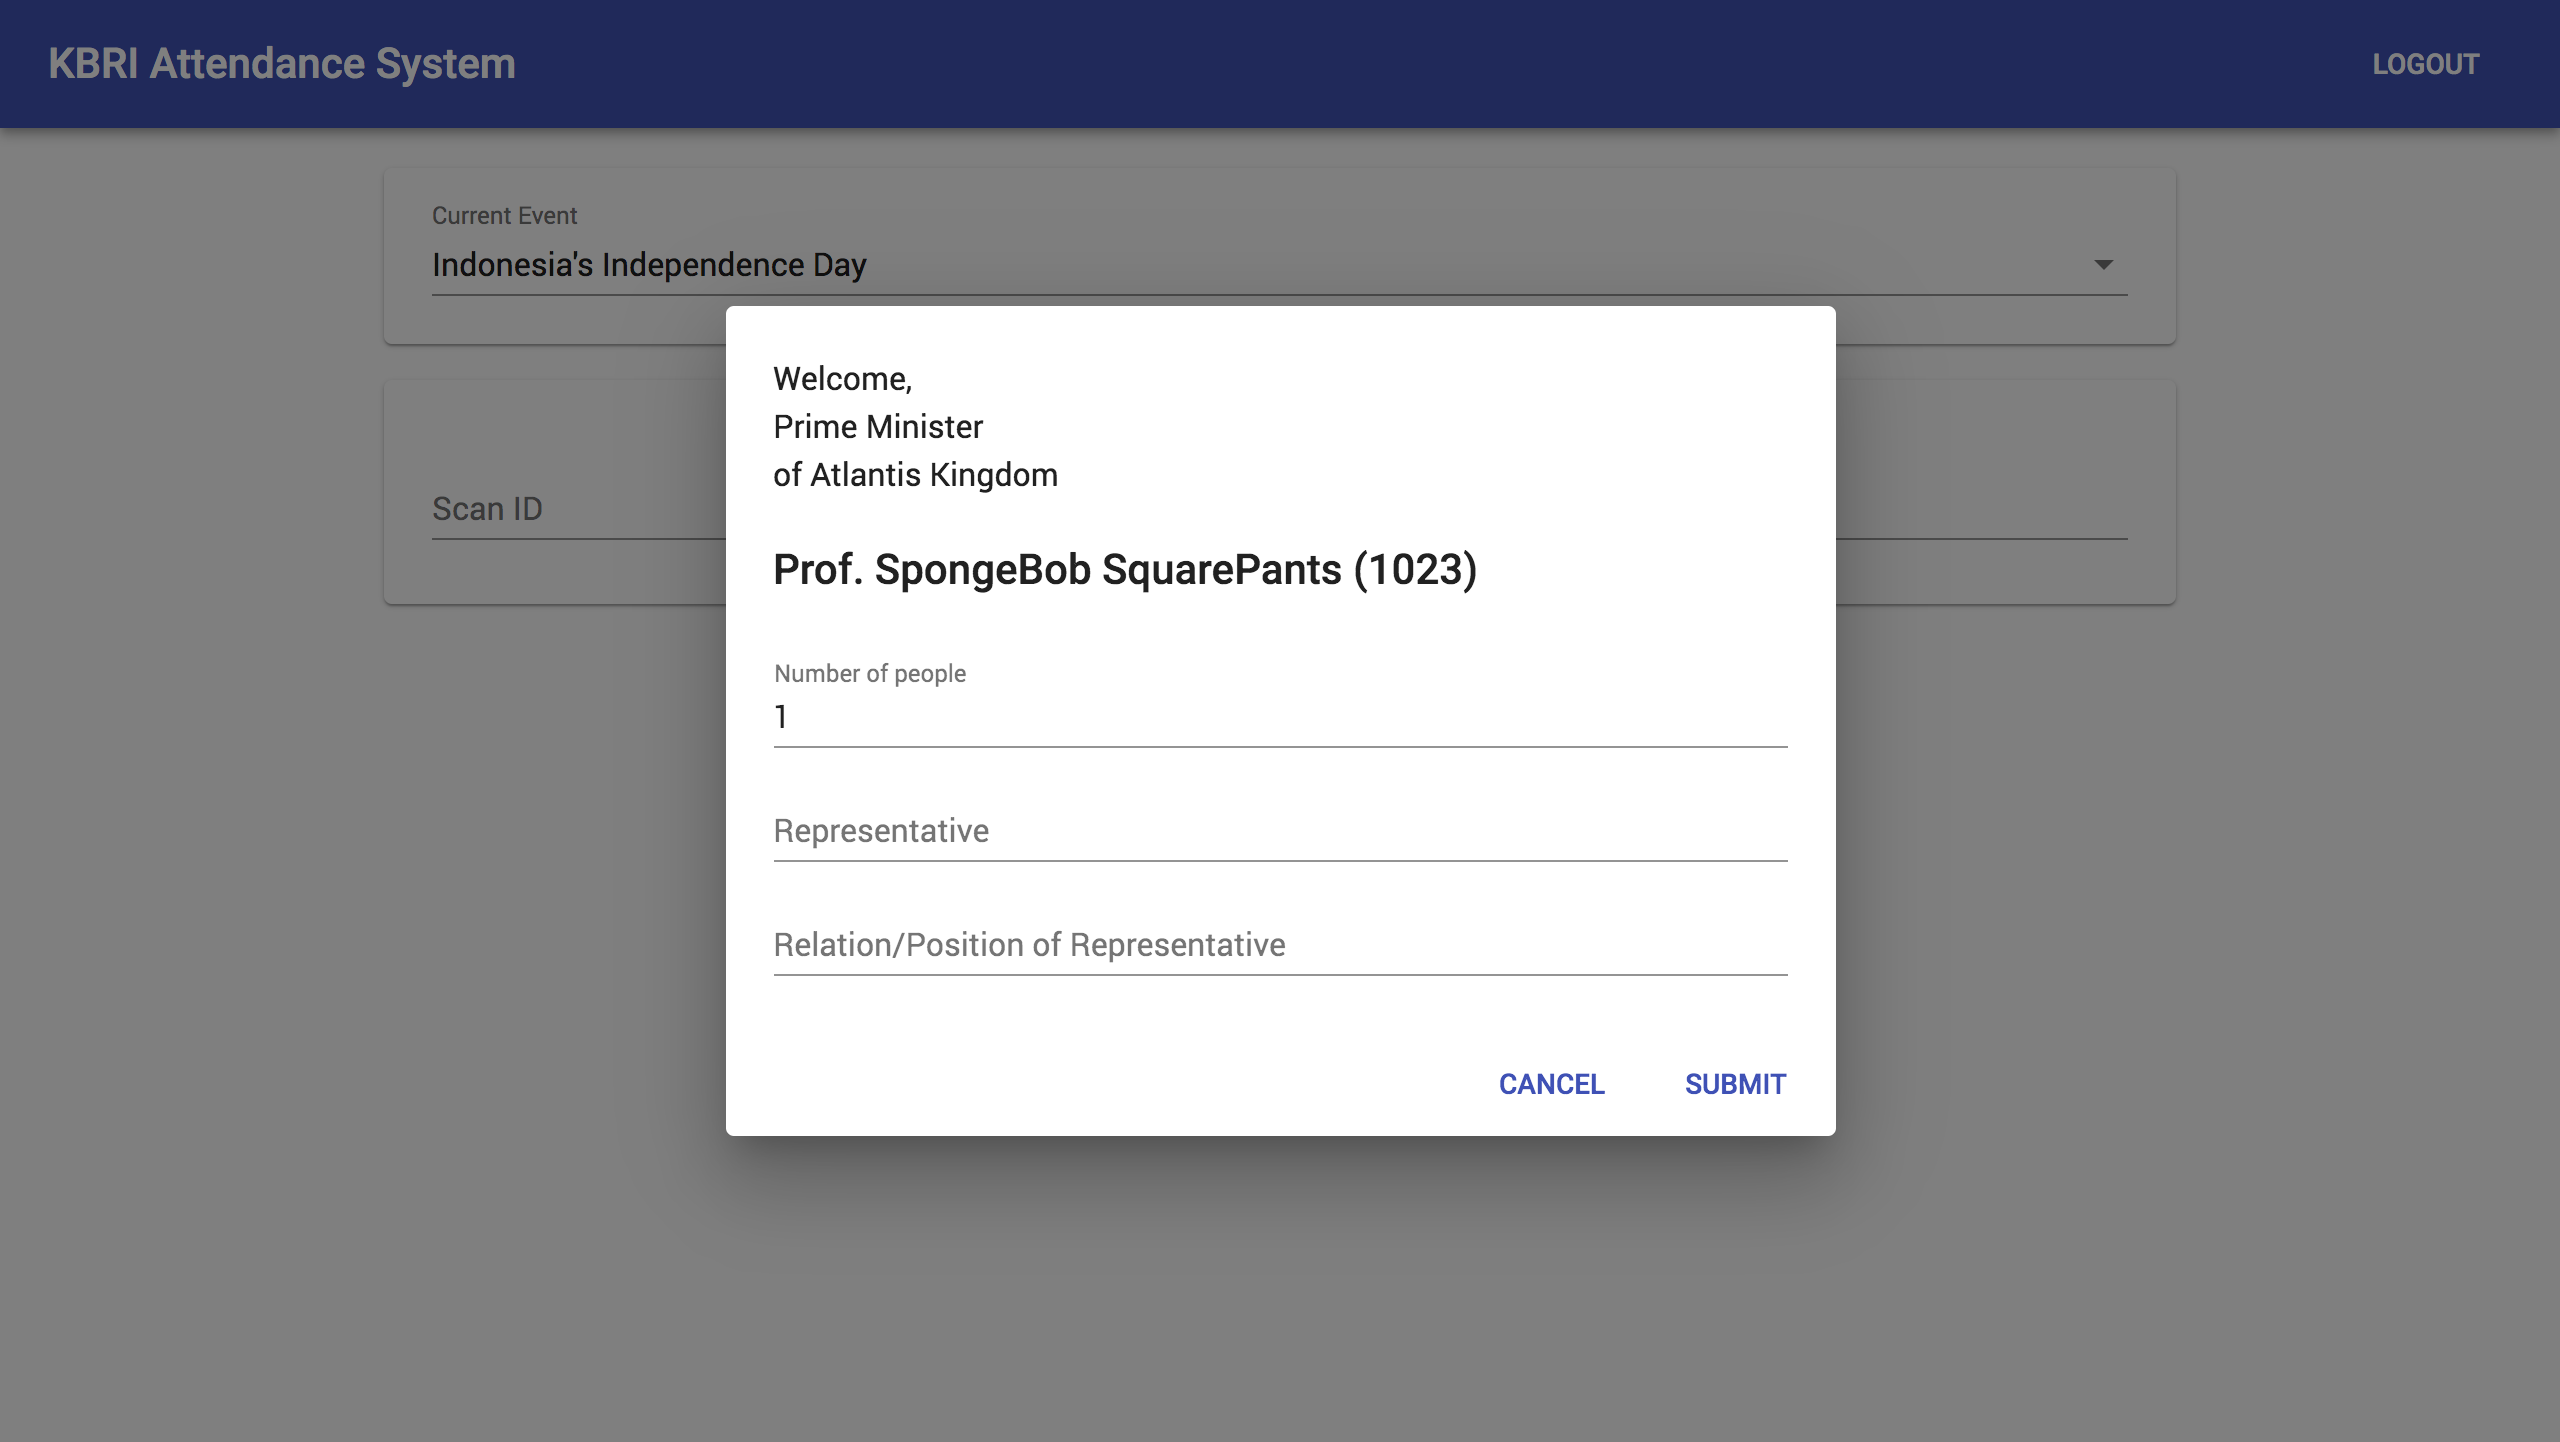
Task: Expand the Current Event dropdown arrow
Action: 2103,265
